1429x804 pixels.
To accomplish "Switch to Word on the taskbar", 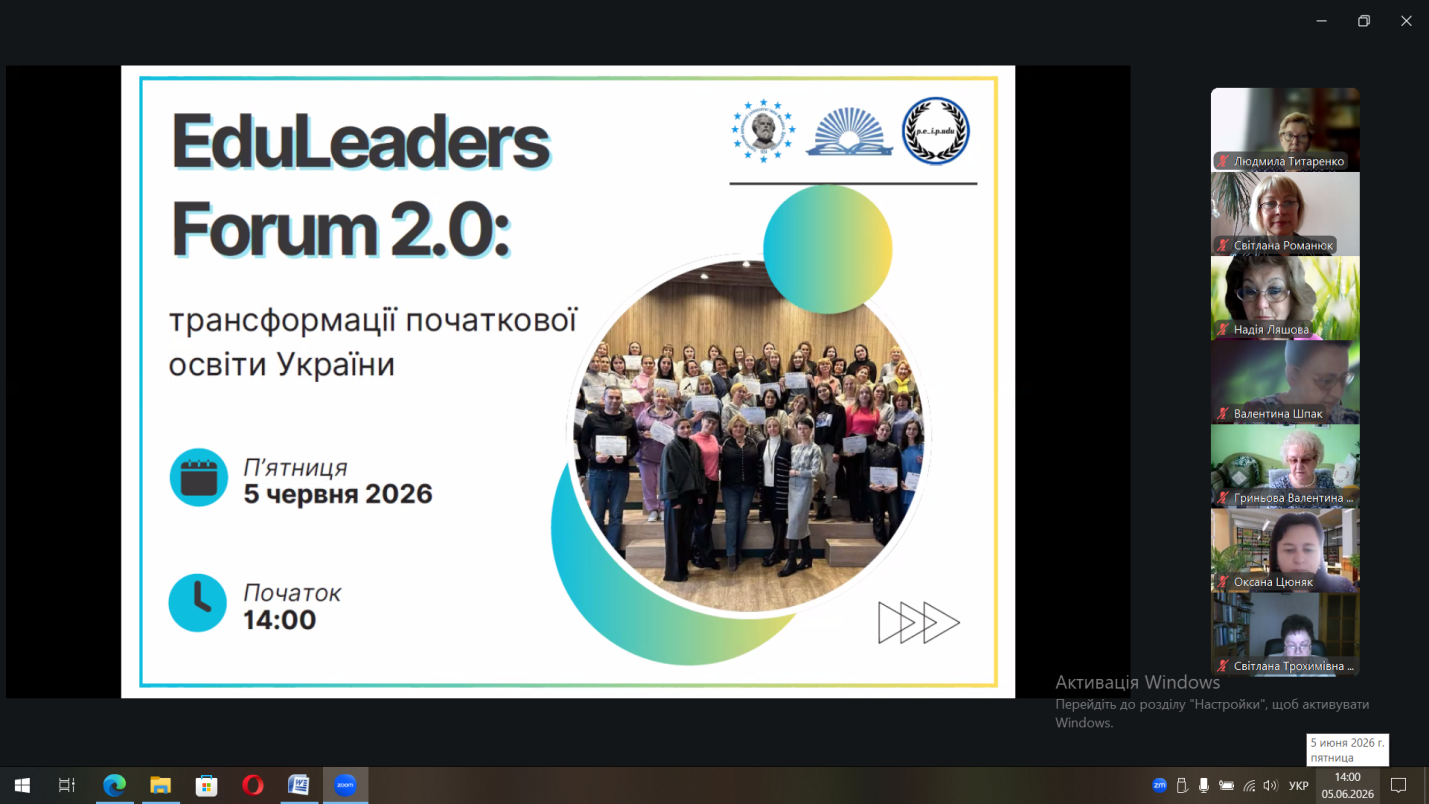I will (x=298, y=785).
